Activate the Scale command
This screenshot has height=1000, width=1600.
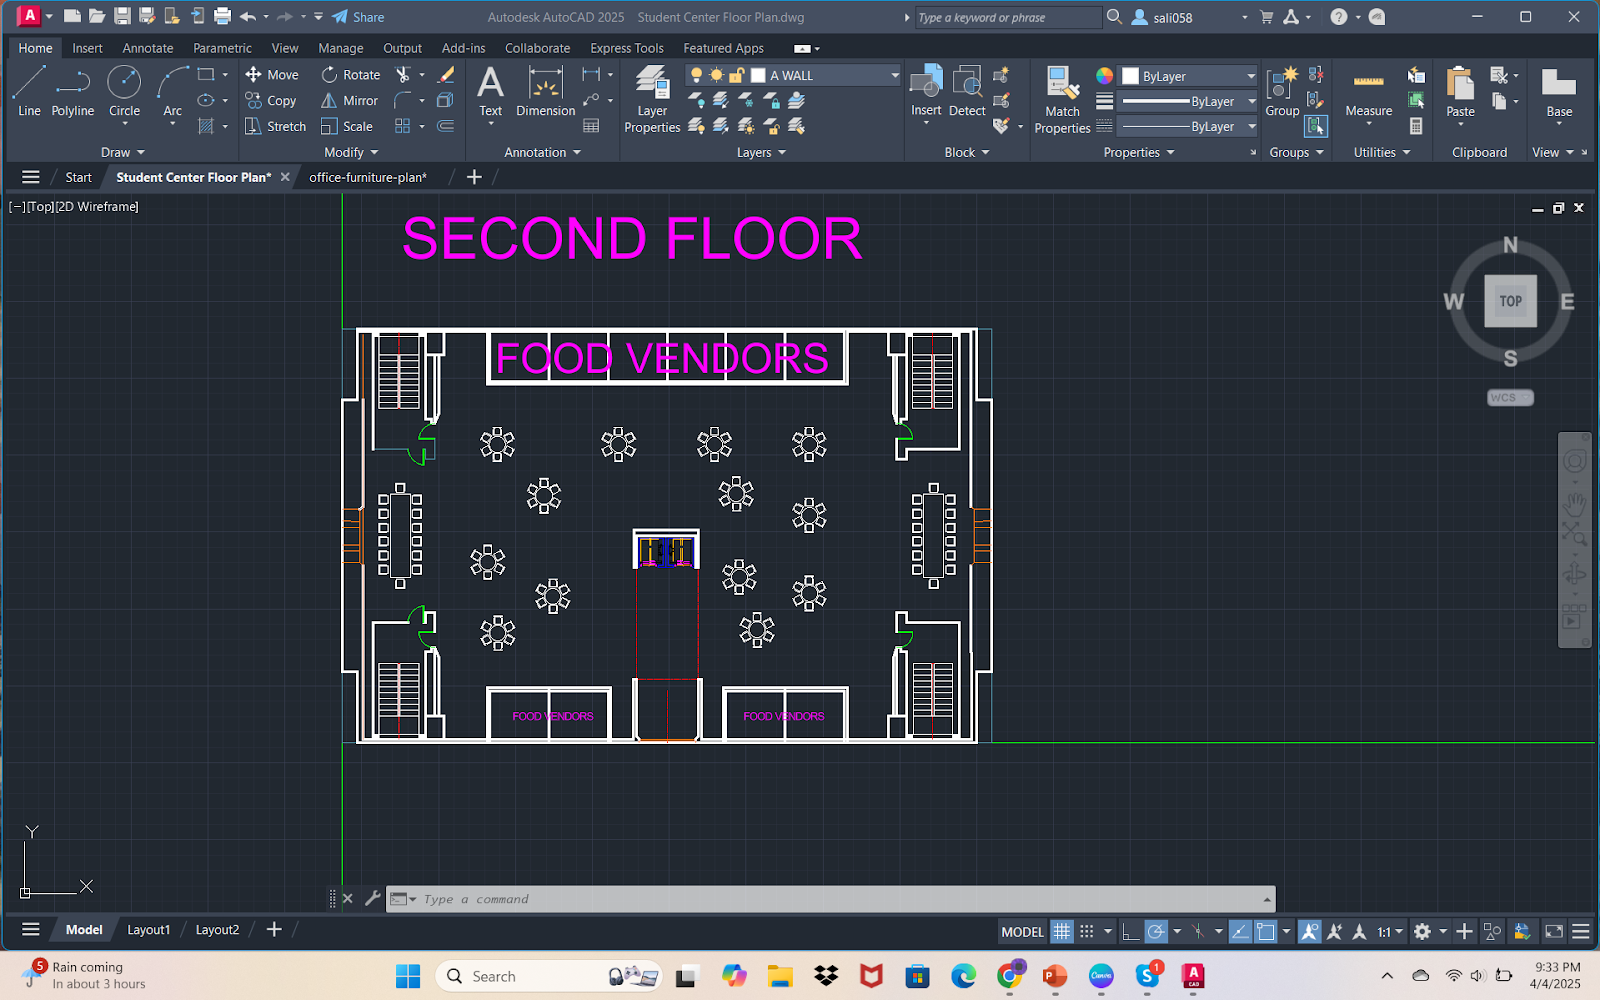click(347, 127)
